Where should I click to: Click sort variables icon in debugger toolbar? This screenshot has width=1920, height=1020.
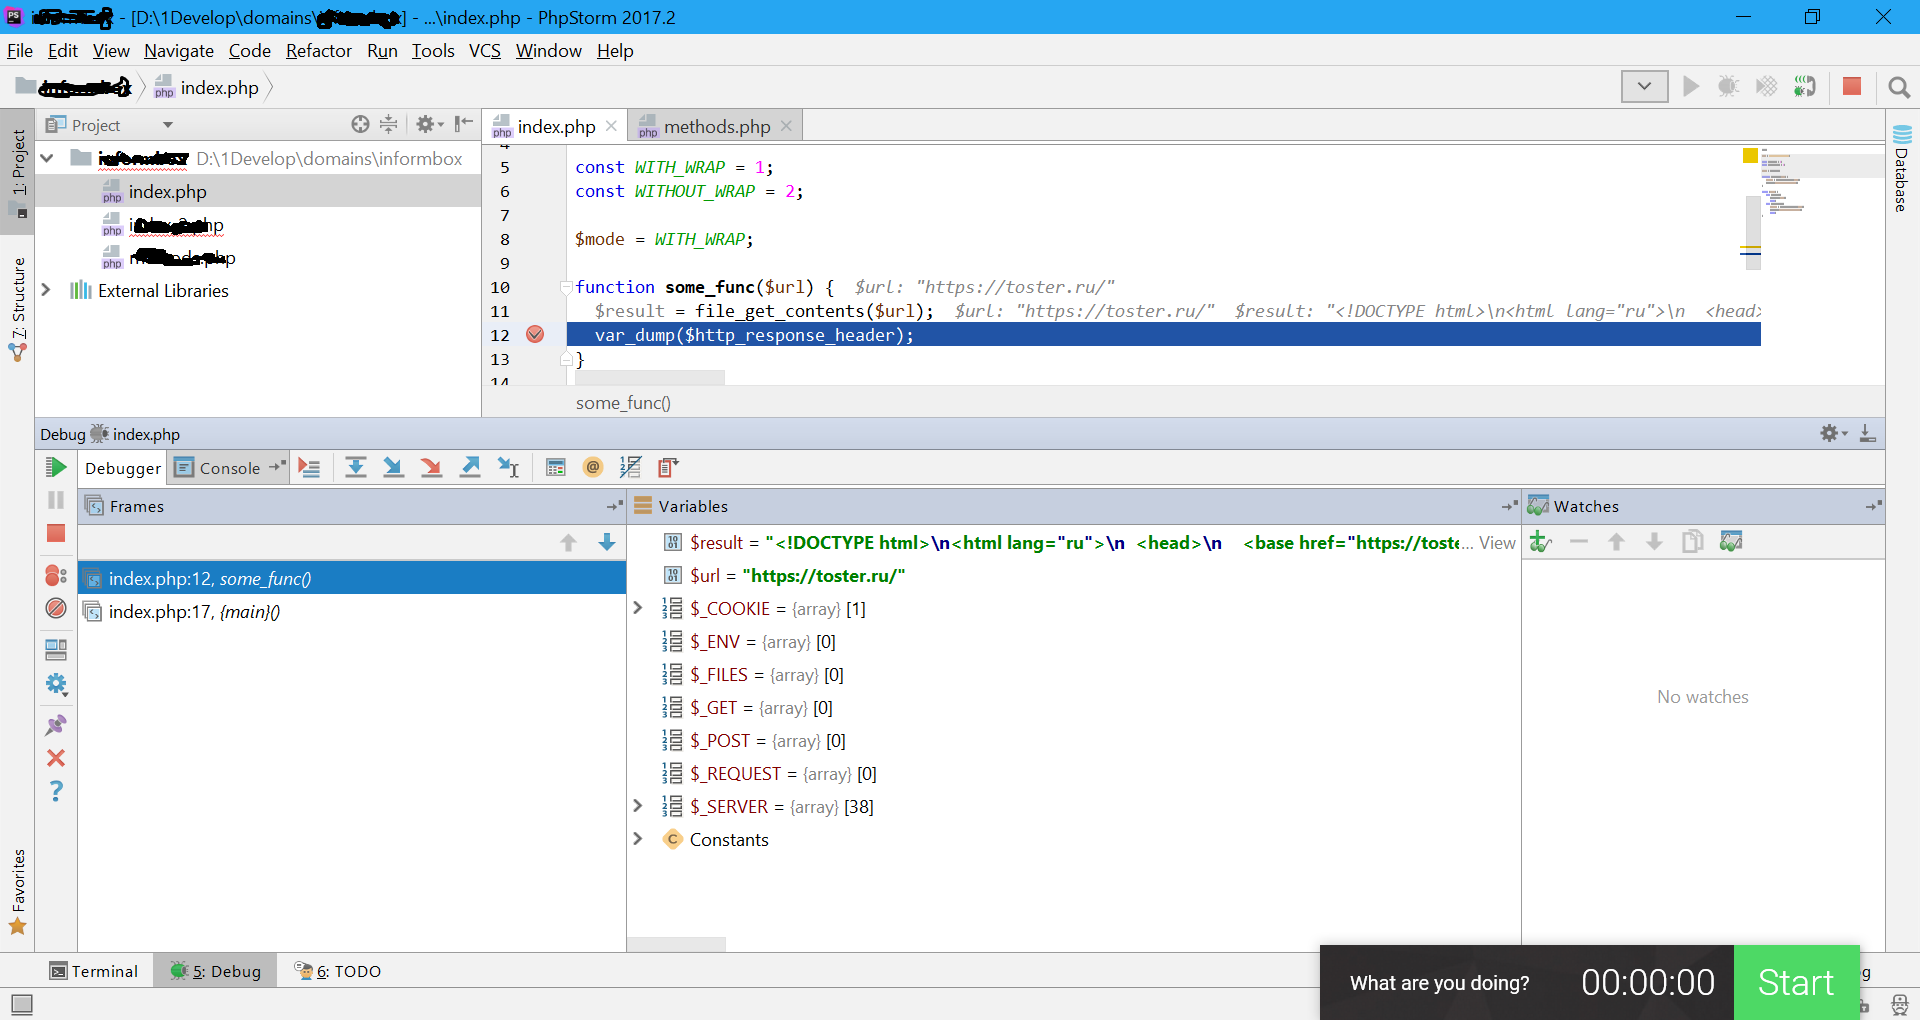[630, 467]
